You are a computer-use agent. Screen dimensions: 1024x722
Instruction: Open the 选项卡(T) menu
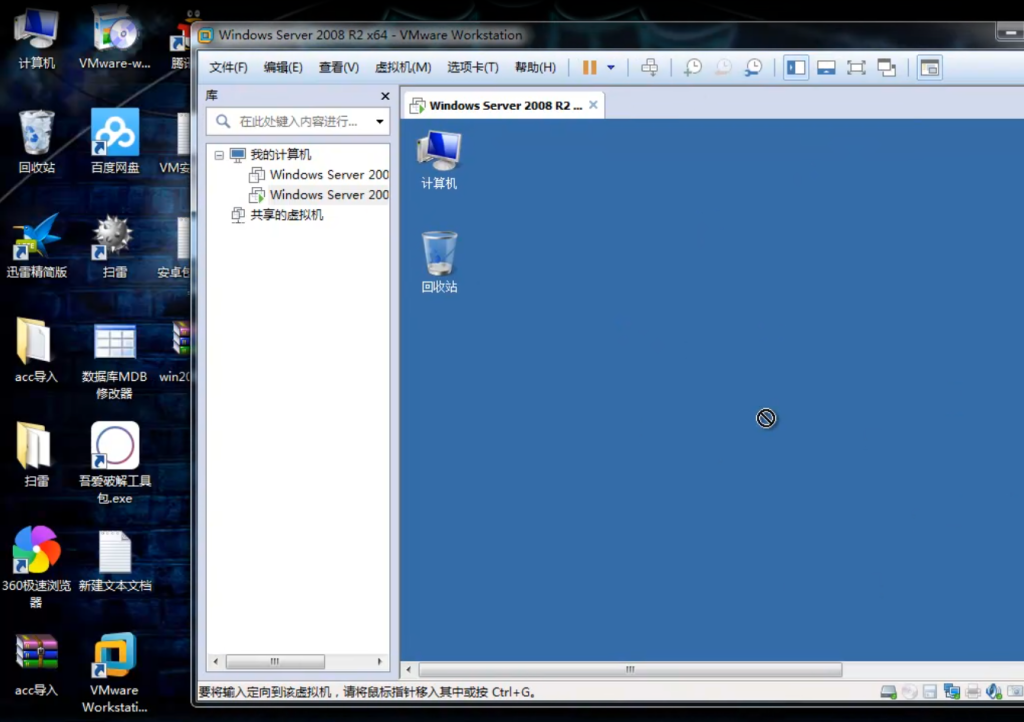coord(473,67)
